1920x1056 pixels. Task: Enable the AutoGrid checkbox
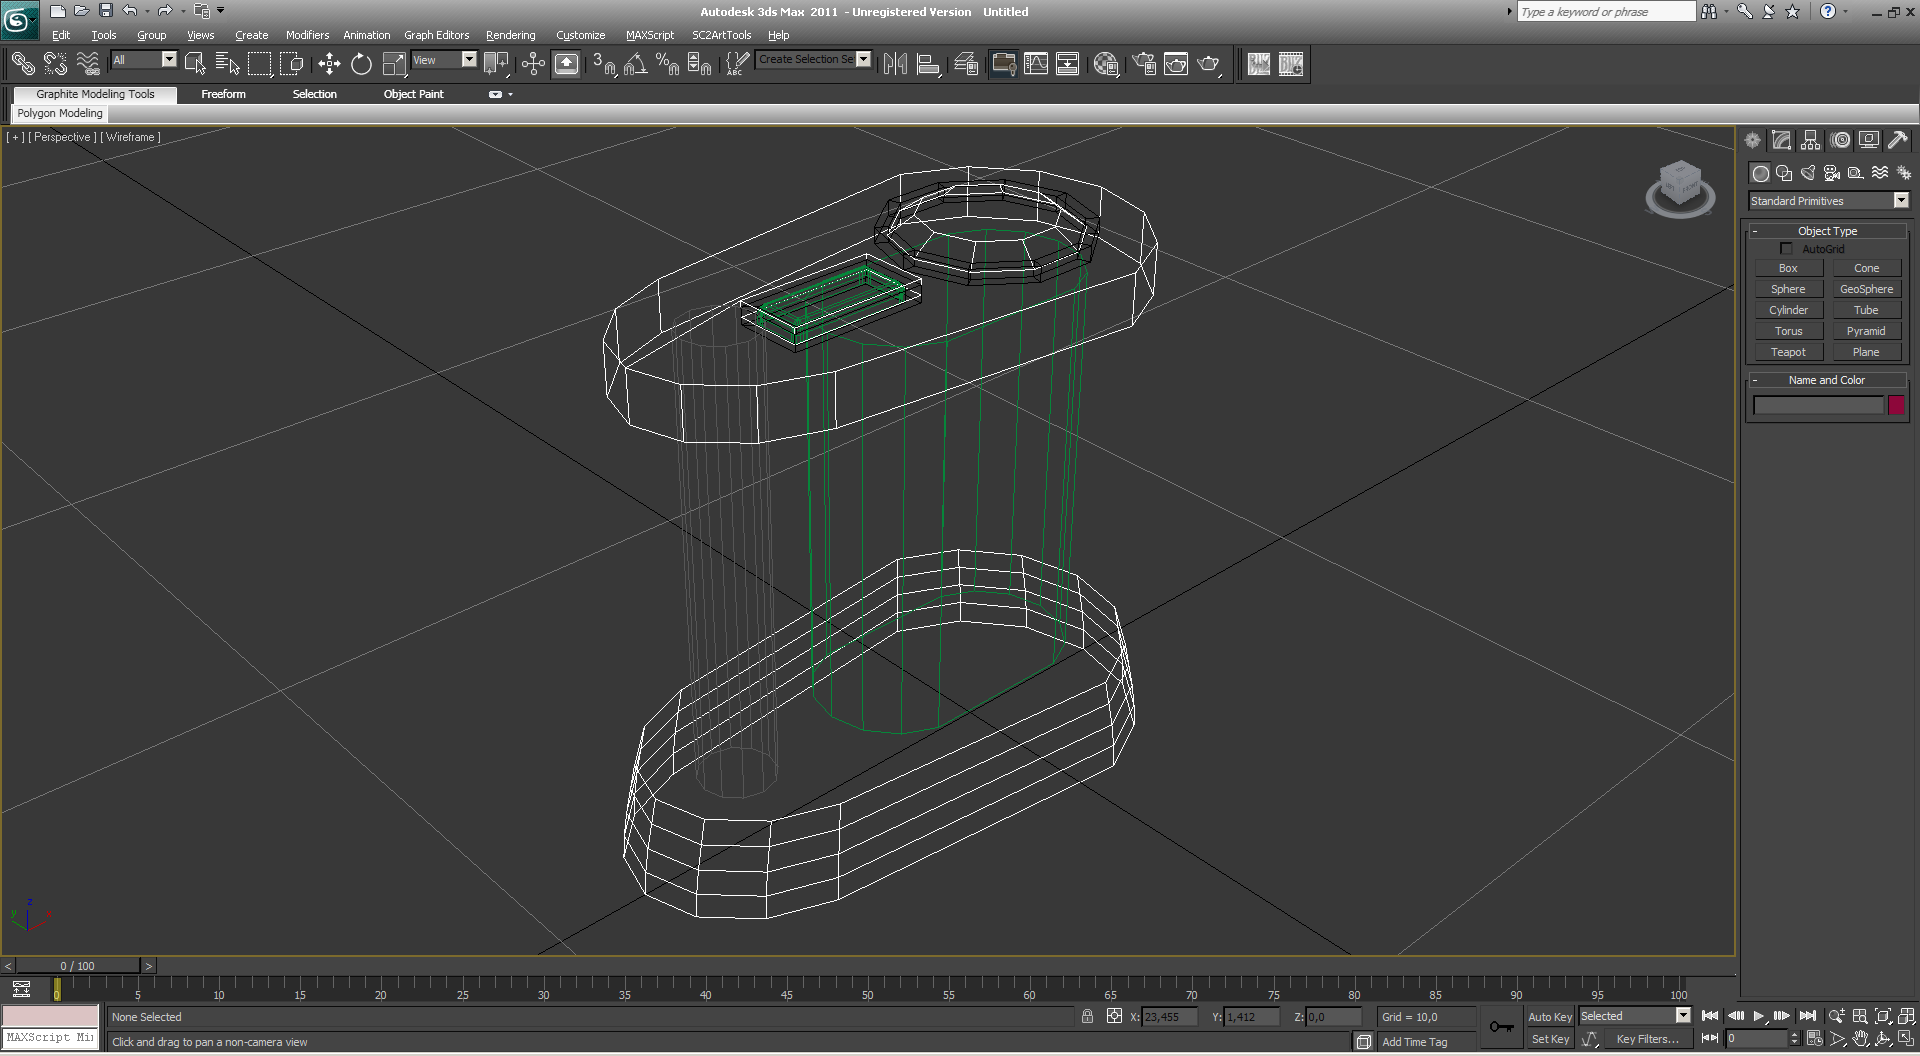[x=1786, y=249]
